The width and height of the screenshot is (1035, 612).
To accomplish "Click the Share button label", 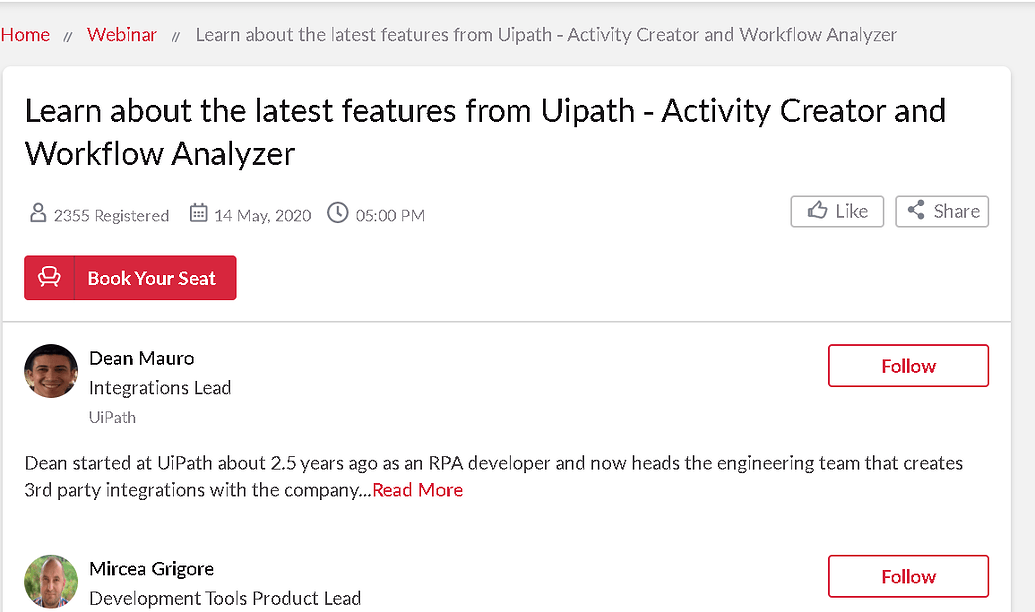I will (x=956, y=211).
